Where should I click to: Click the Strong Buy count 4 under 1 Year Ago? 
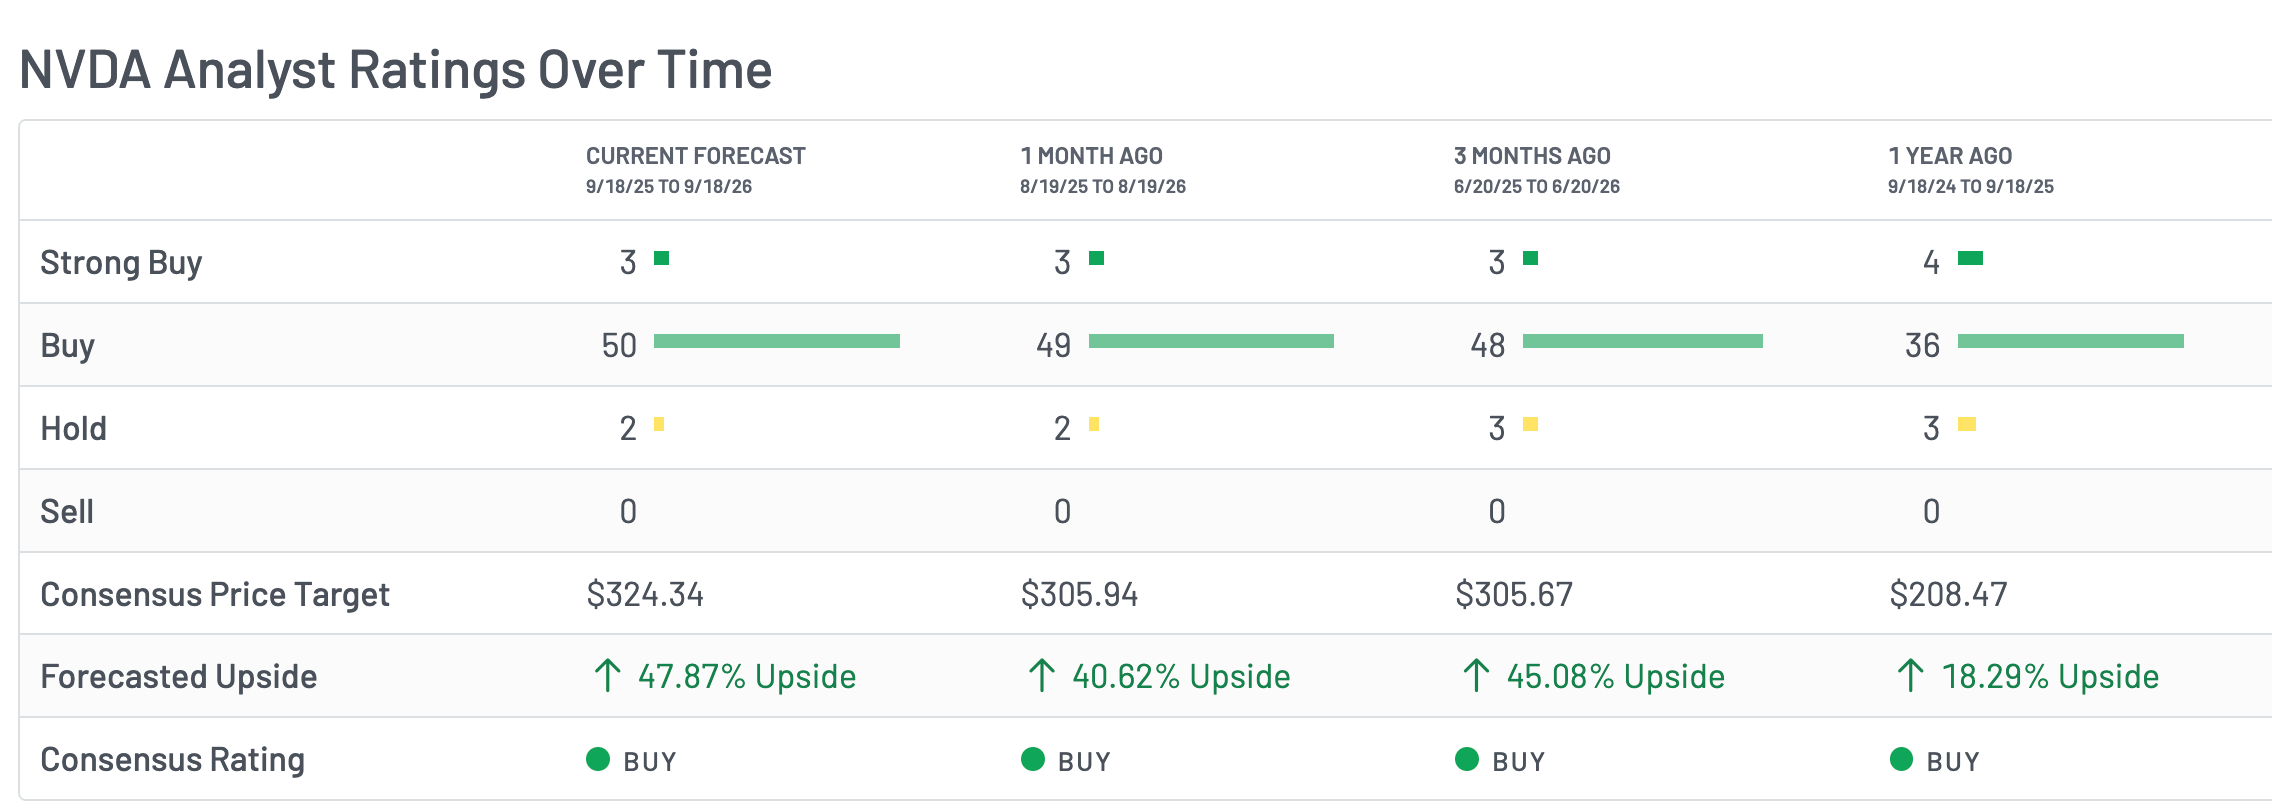(1931, 262)
